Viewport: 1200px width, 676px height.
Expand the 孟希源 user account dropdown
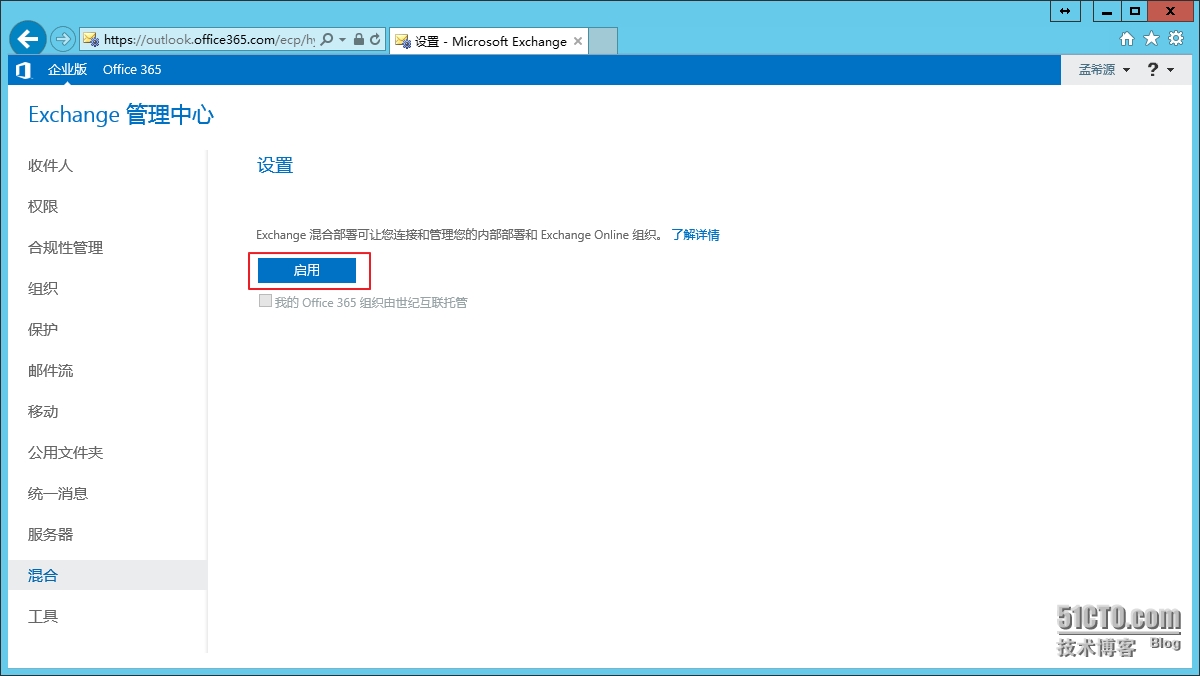tap(1104, 70)
